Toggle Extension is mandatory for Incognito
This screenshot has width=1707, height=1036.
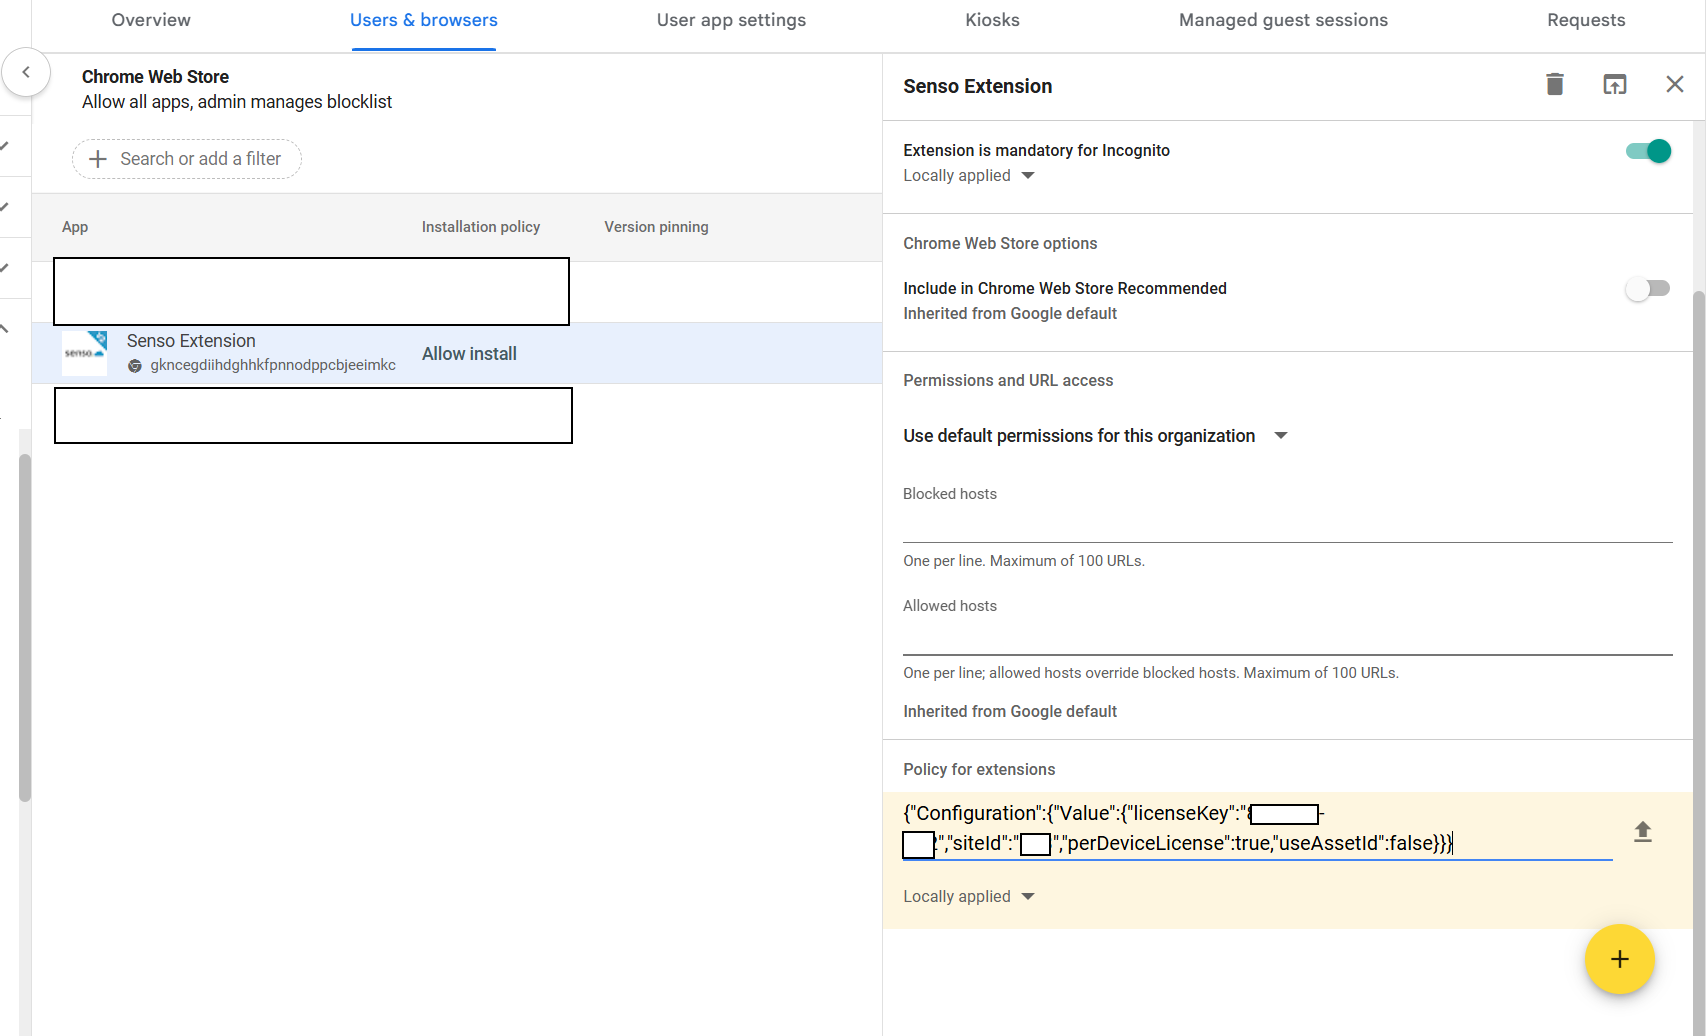pos(1648,151)
